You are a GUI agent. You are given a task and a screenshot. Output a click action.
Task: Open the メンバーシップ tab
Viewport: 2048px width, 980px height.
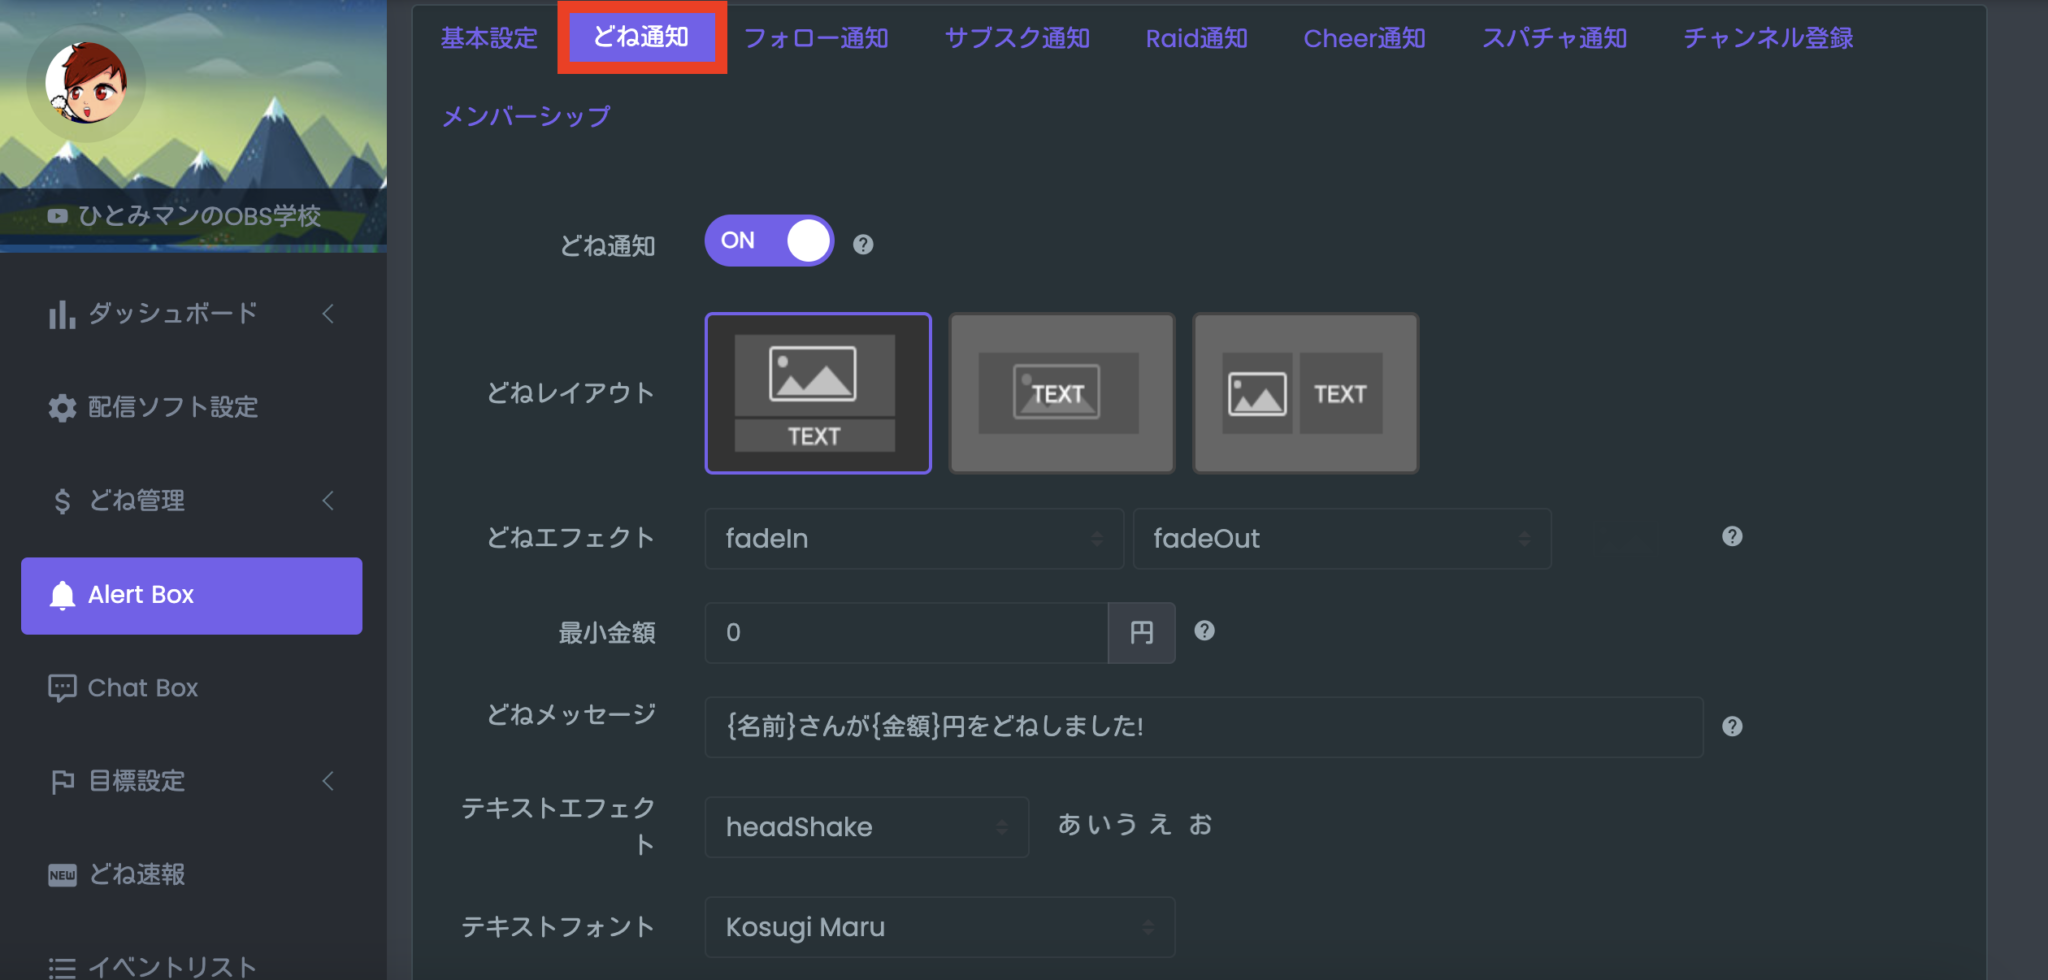[x=525, y=116]
